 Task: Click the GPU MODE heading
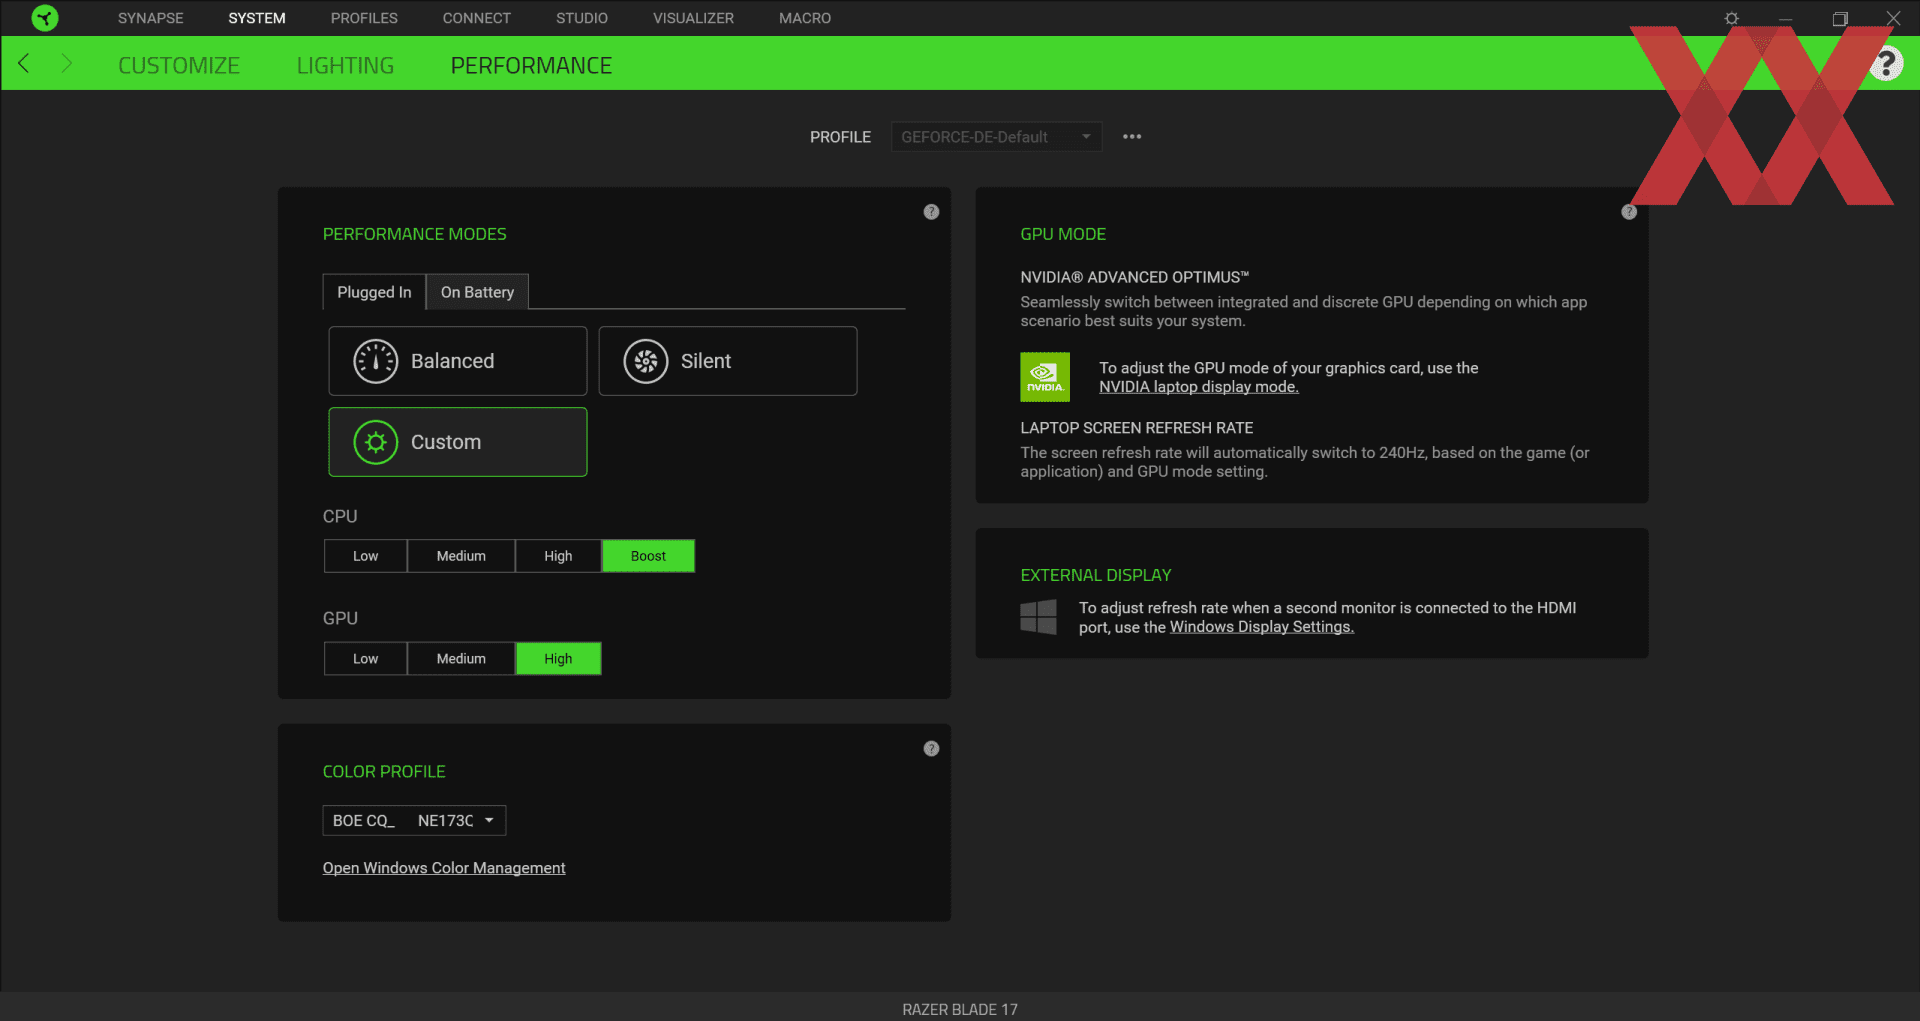pos(1063,234)
